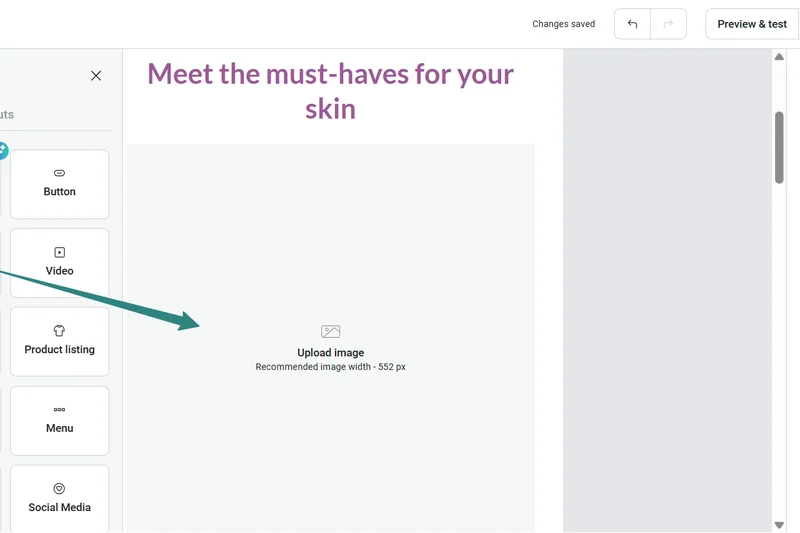Select the Menu block dots icon

(59, 409)
